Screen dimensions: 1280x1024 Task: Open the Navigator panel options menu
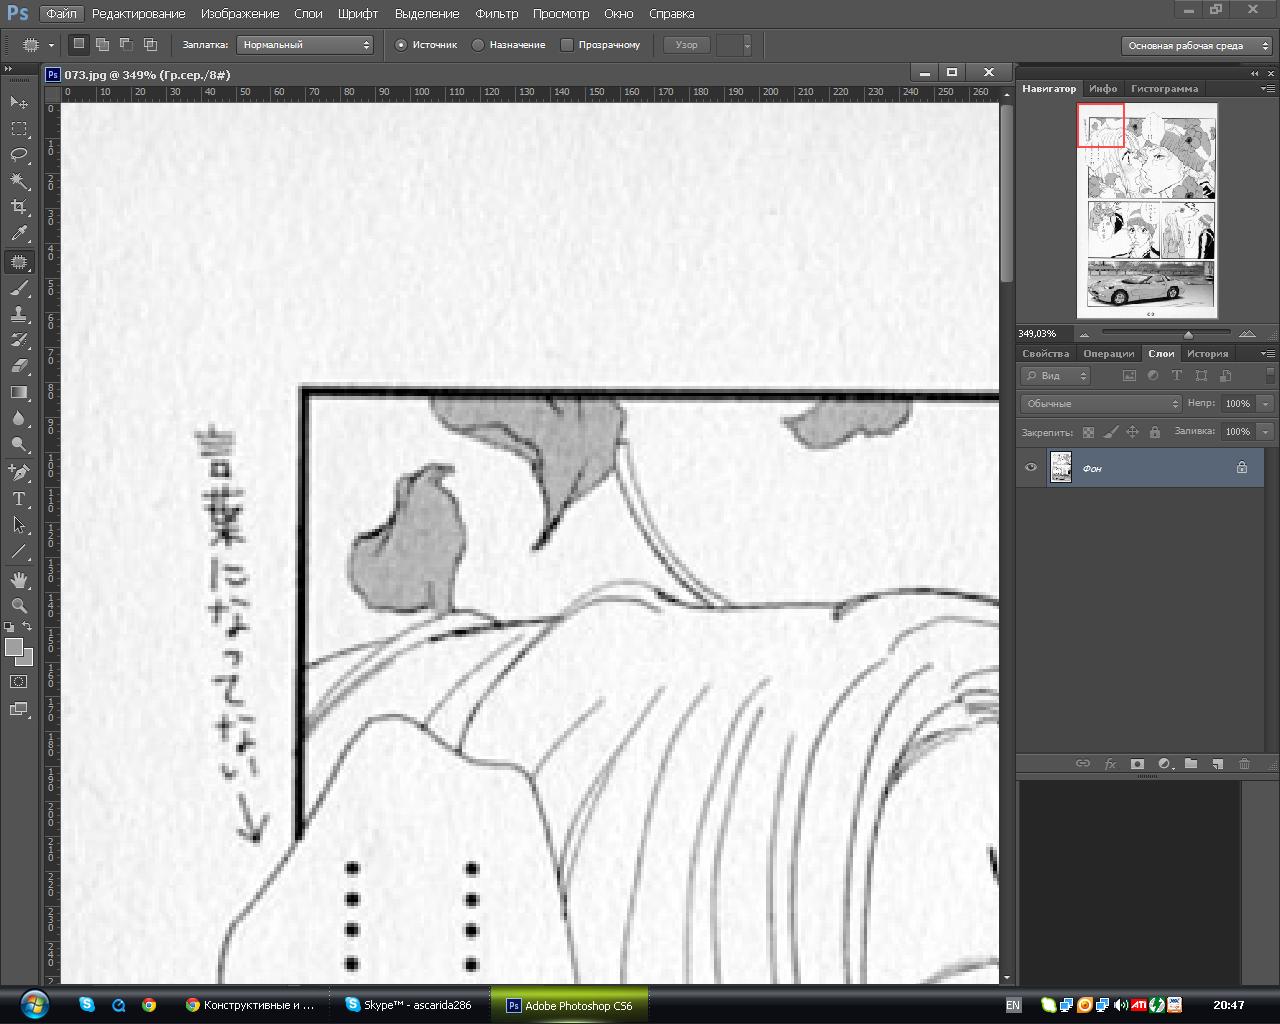click(1268, 88)
